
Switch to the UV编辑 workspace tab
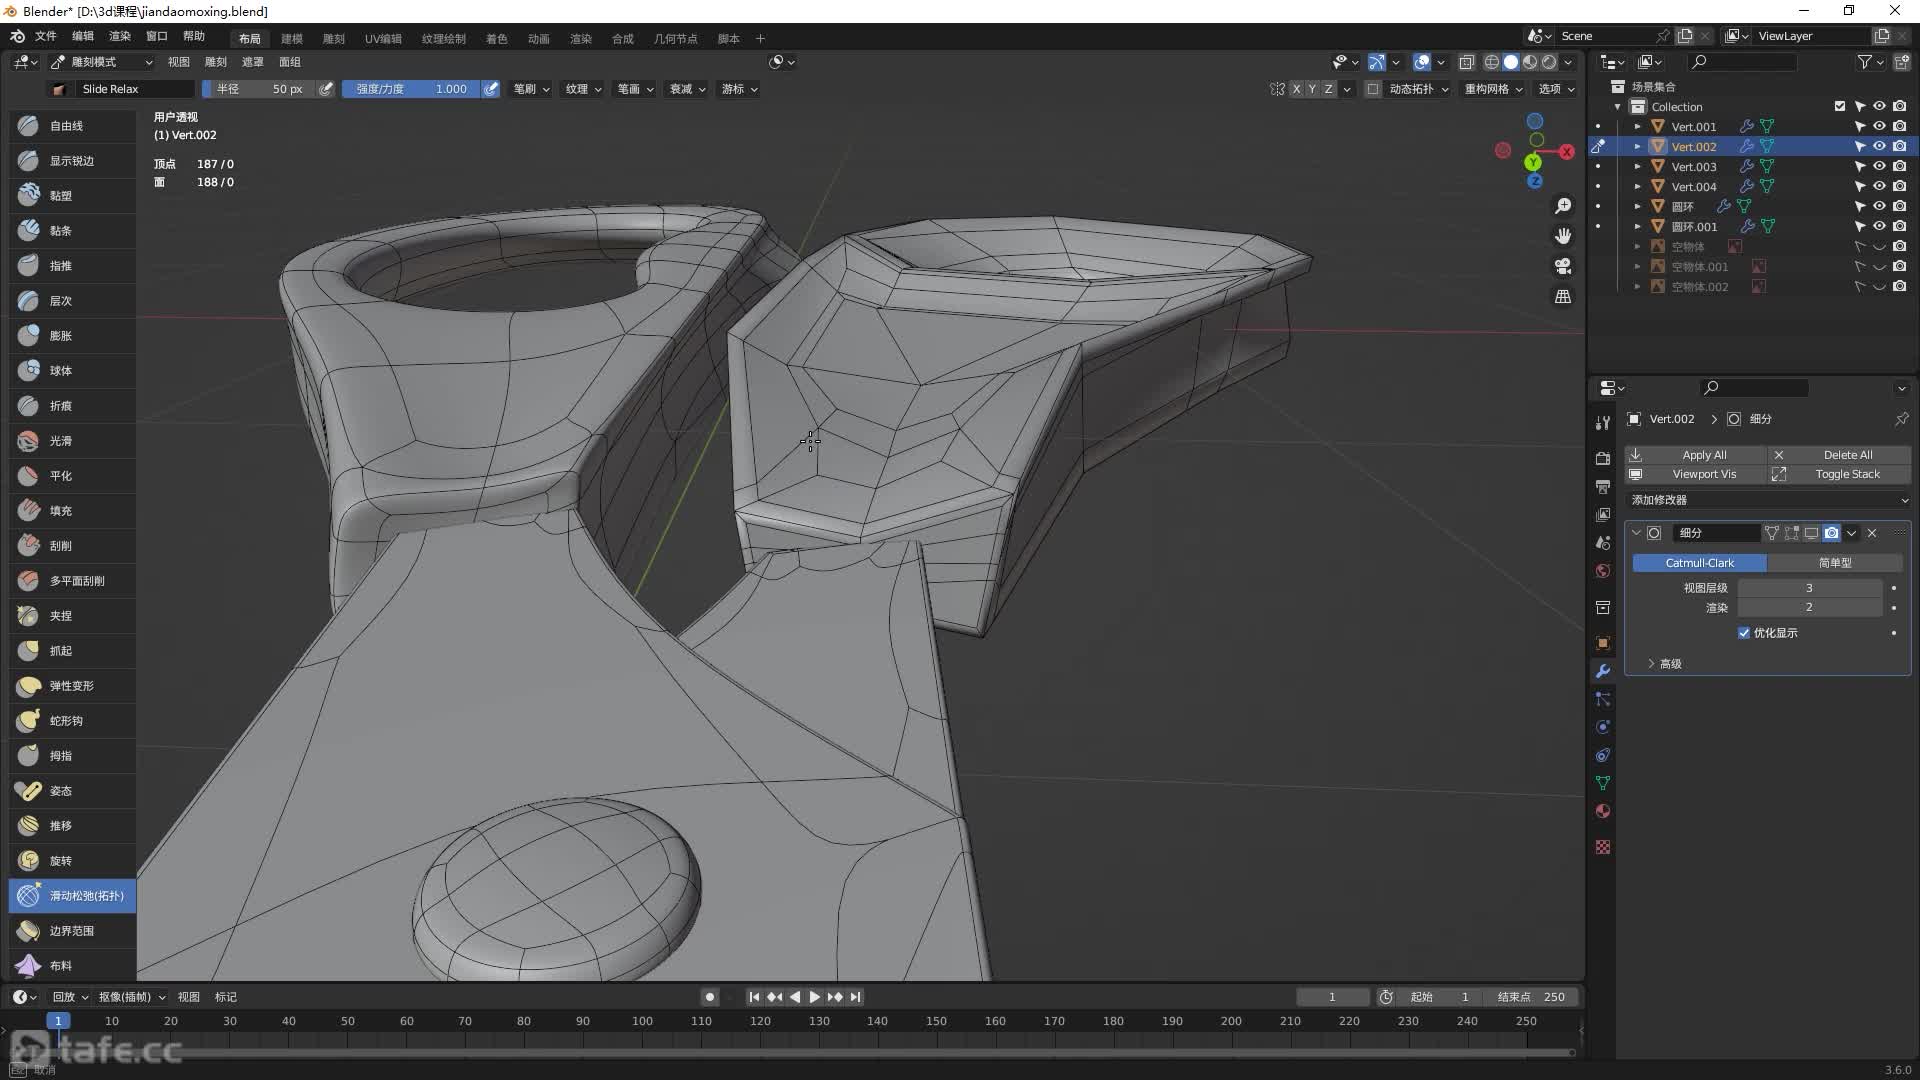click(383, 39)
